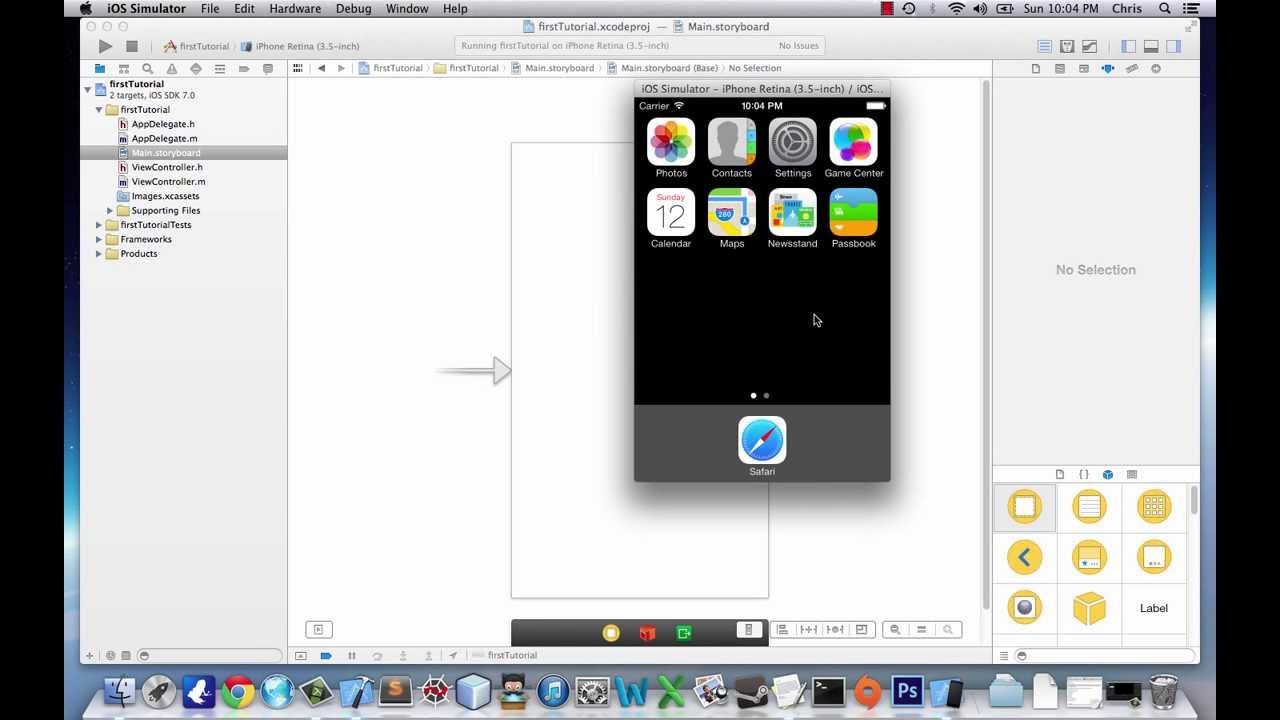Expand the Supporting Files folder
This screenshot has height=720, width=1280.
110,210
